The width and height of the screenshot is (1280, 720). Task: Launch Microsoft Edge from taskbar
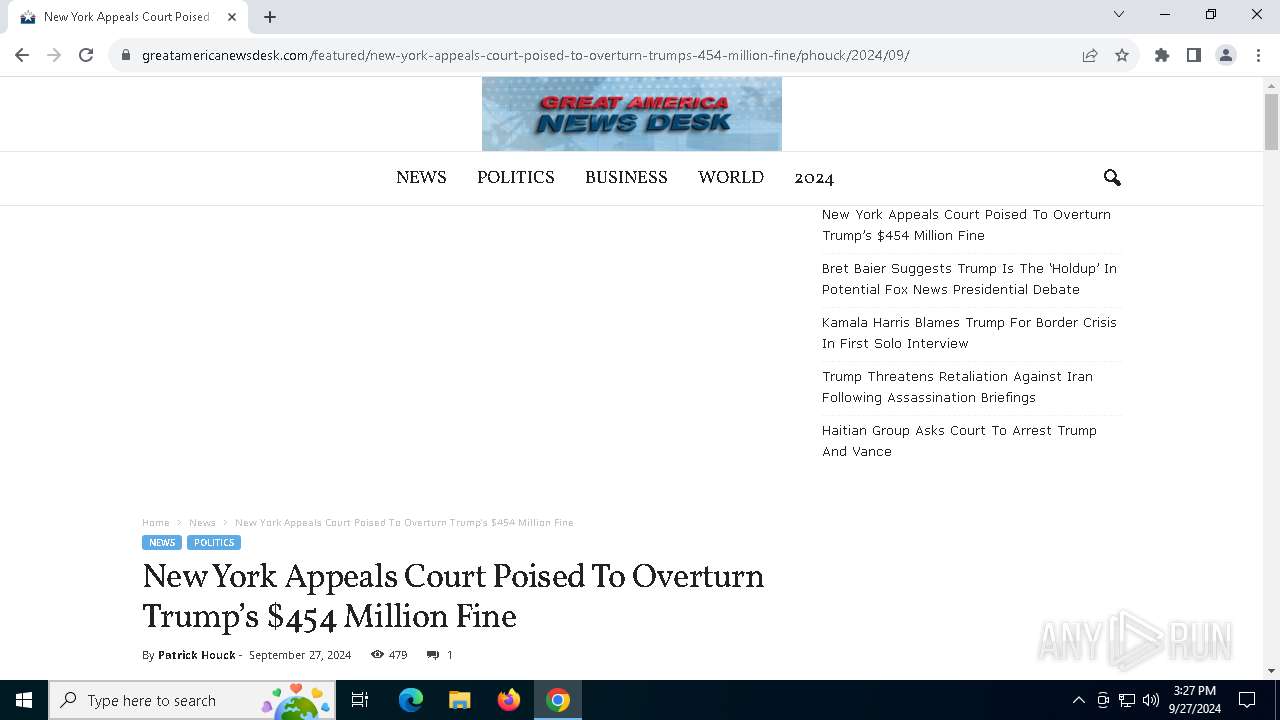click(411, 700)
